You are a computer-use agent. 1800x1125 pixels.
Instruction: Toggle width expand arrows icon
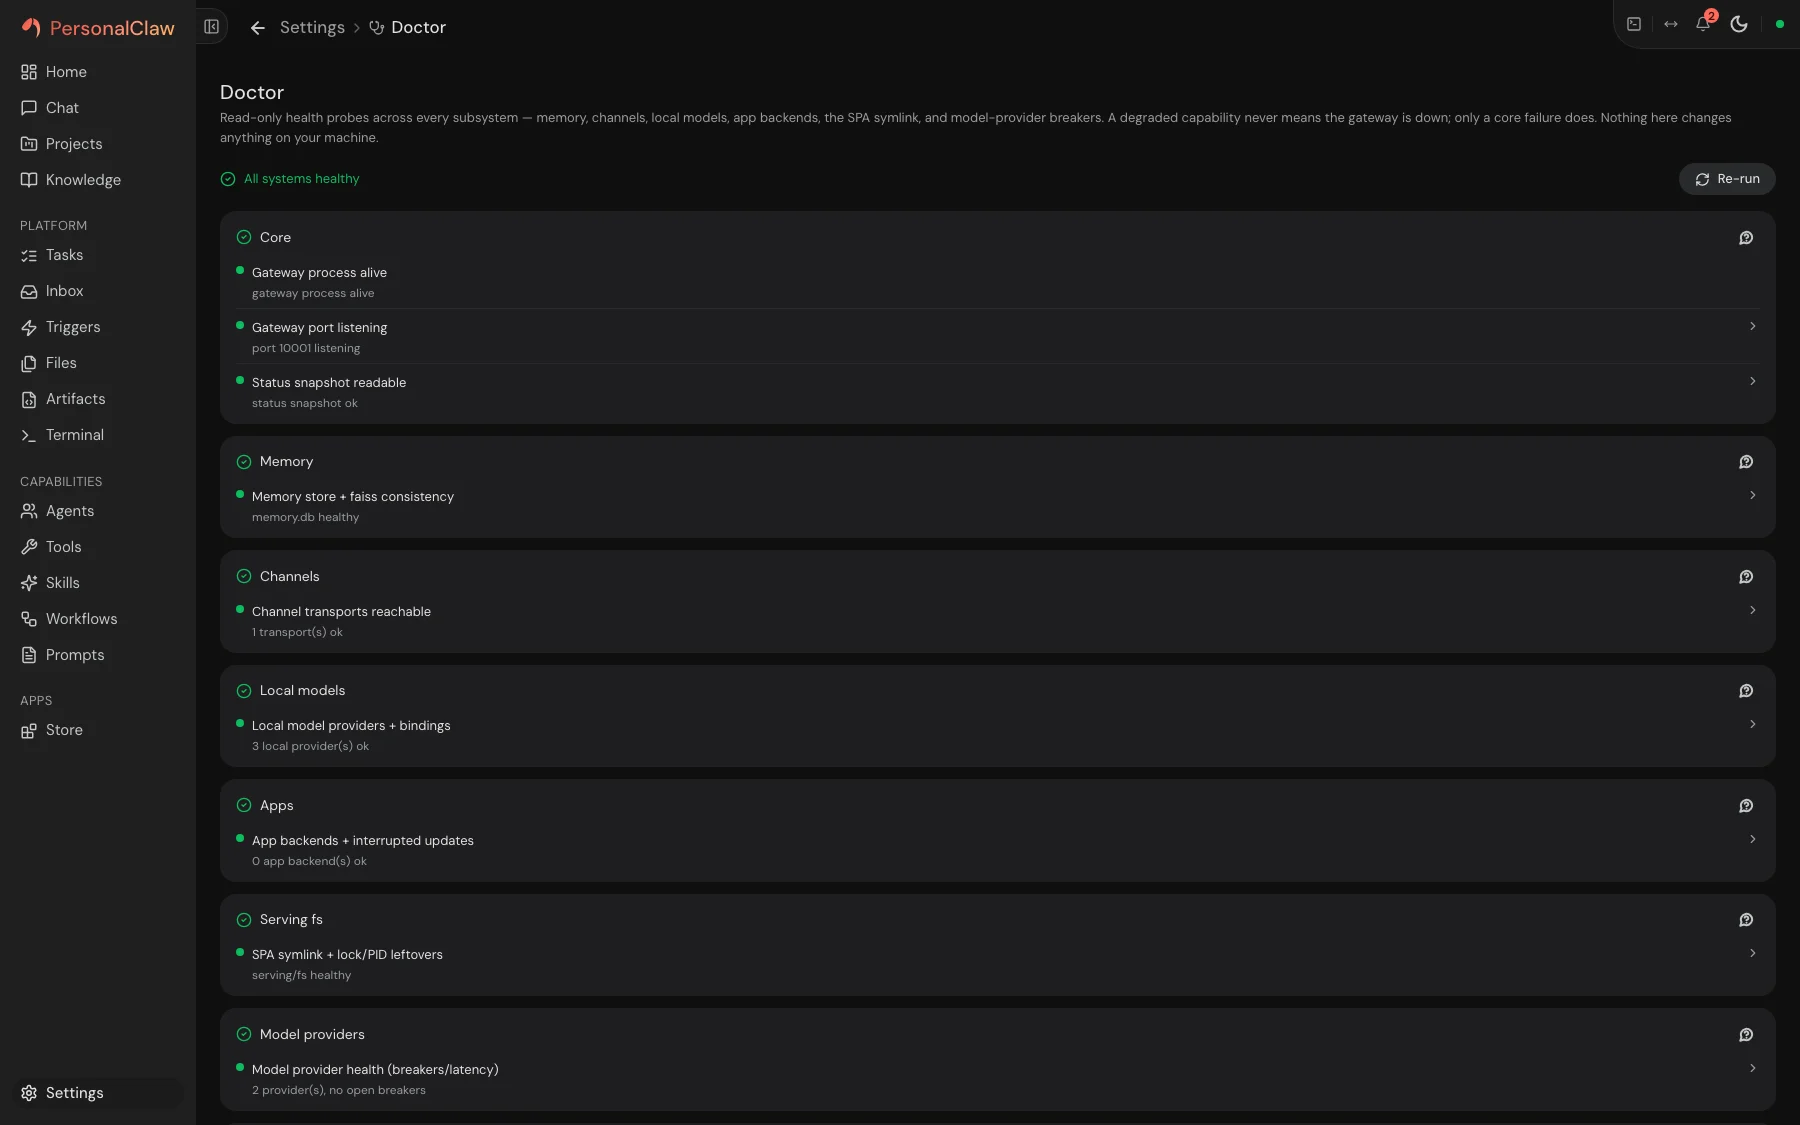coord(1670,24)
